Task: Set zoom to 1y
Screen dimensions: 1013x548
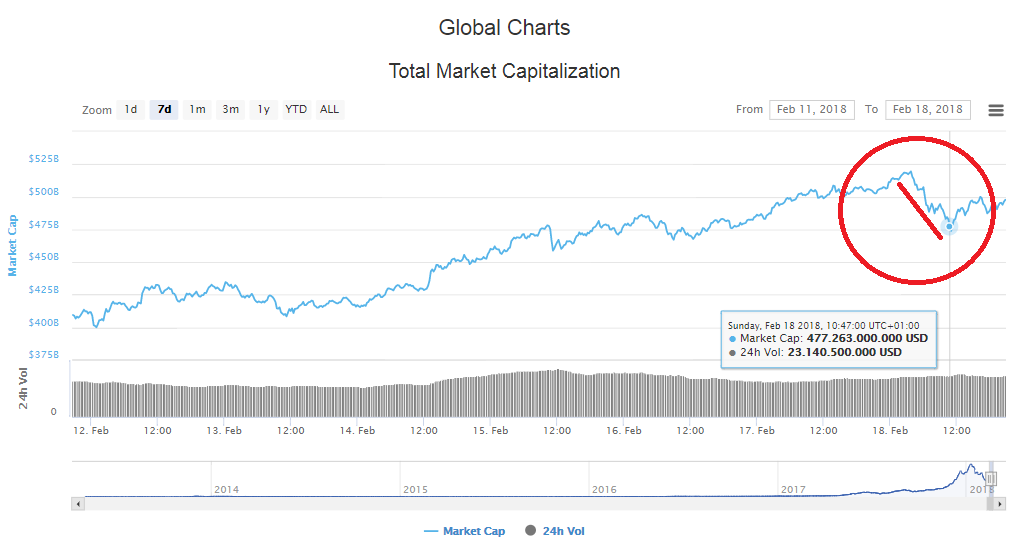Action: click(x=264, y=109)
